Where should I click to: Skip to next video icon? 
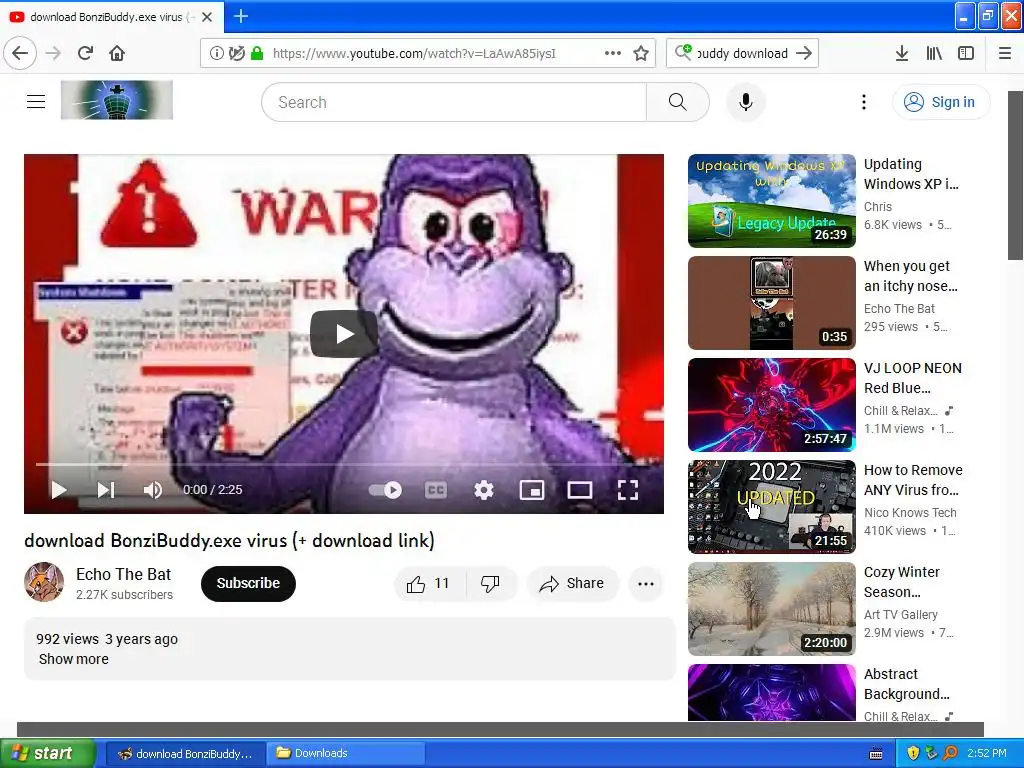pyautogui.click(x=106, y=490)
